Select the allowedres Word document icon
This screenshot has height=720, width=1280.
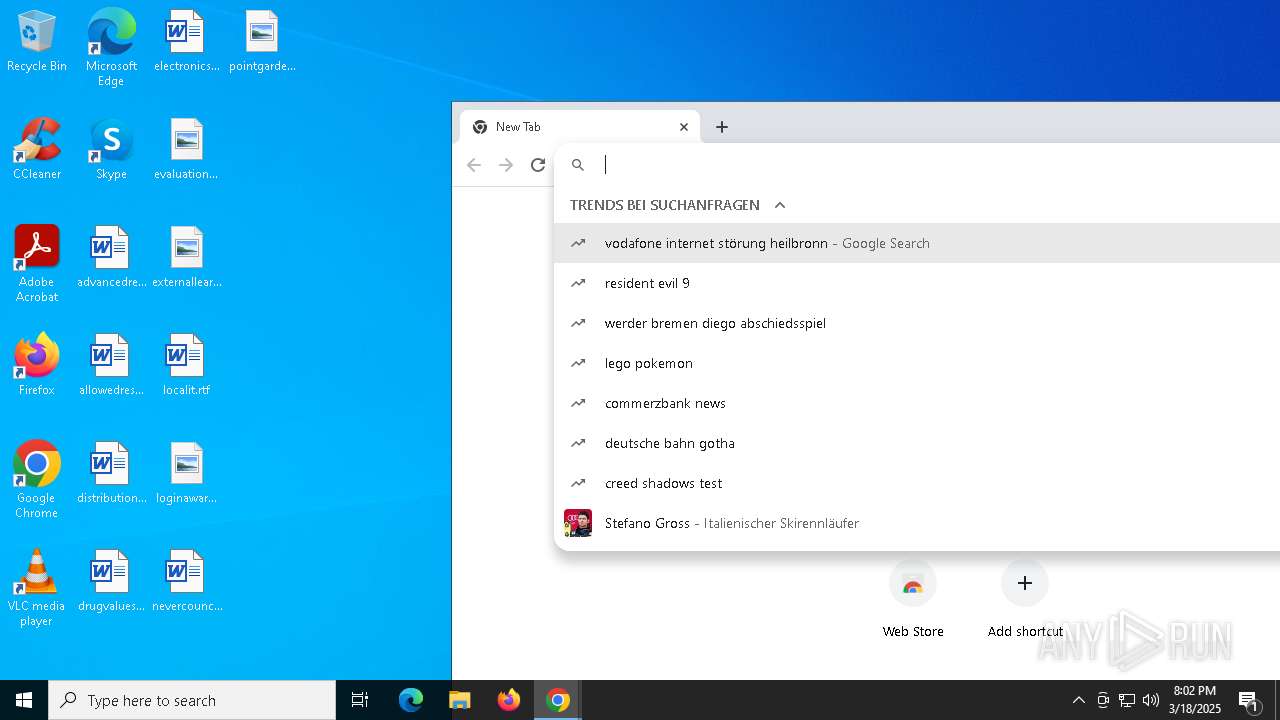click(x=111, y=365)
